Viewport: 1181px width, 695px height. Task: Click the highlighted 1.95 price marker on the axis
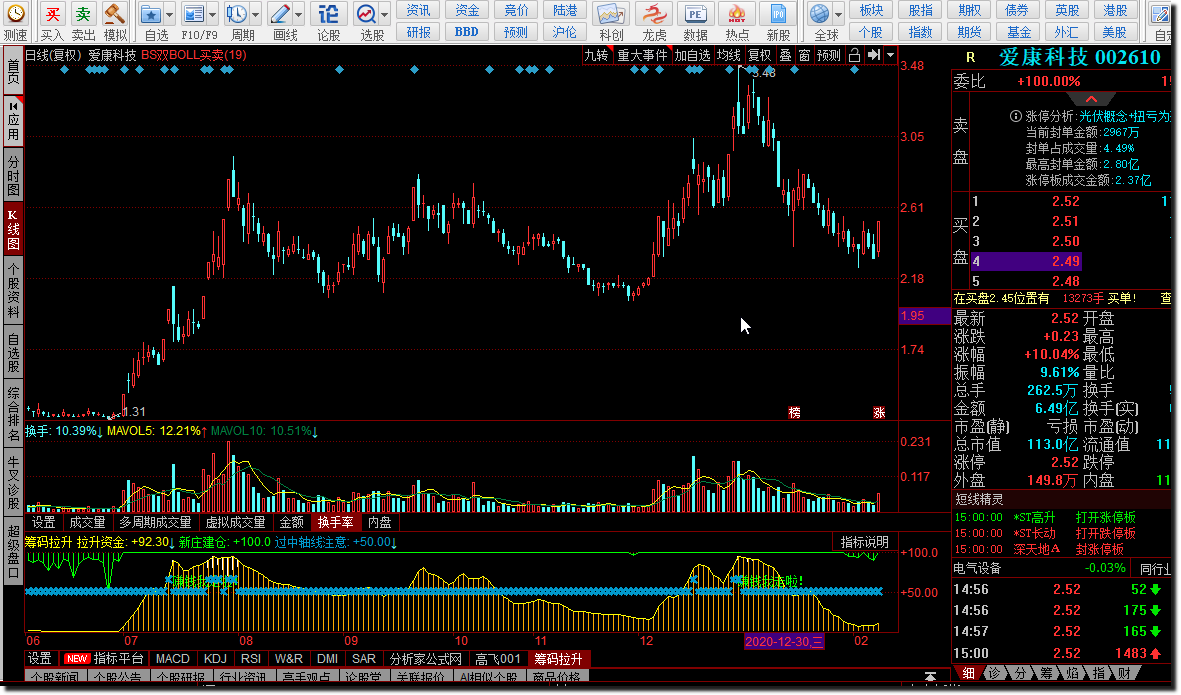925,315
